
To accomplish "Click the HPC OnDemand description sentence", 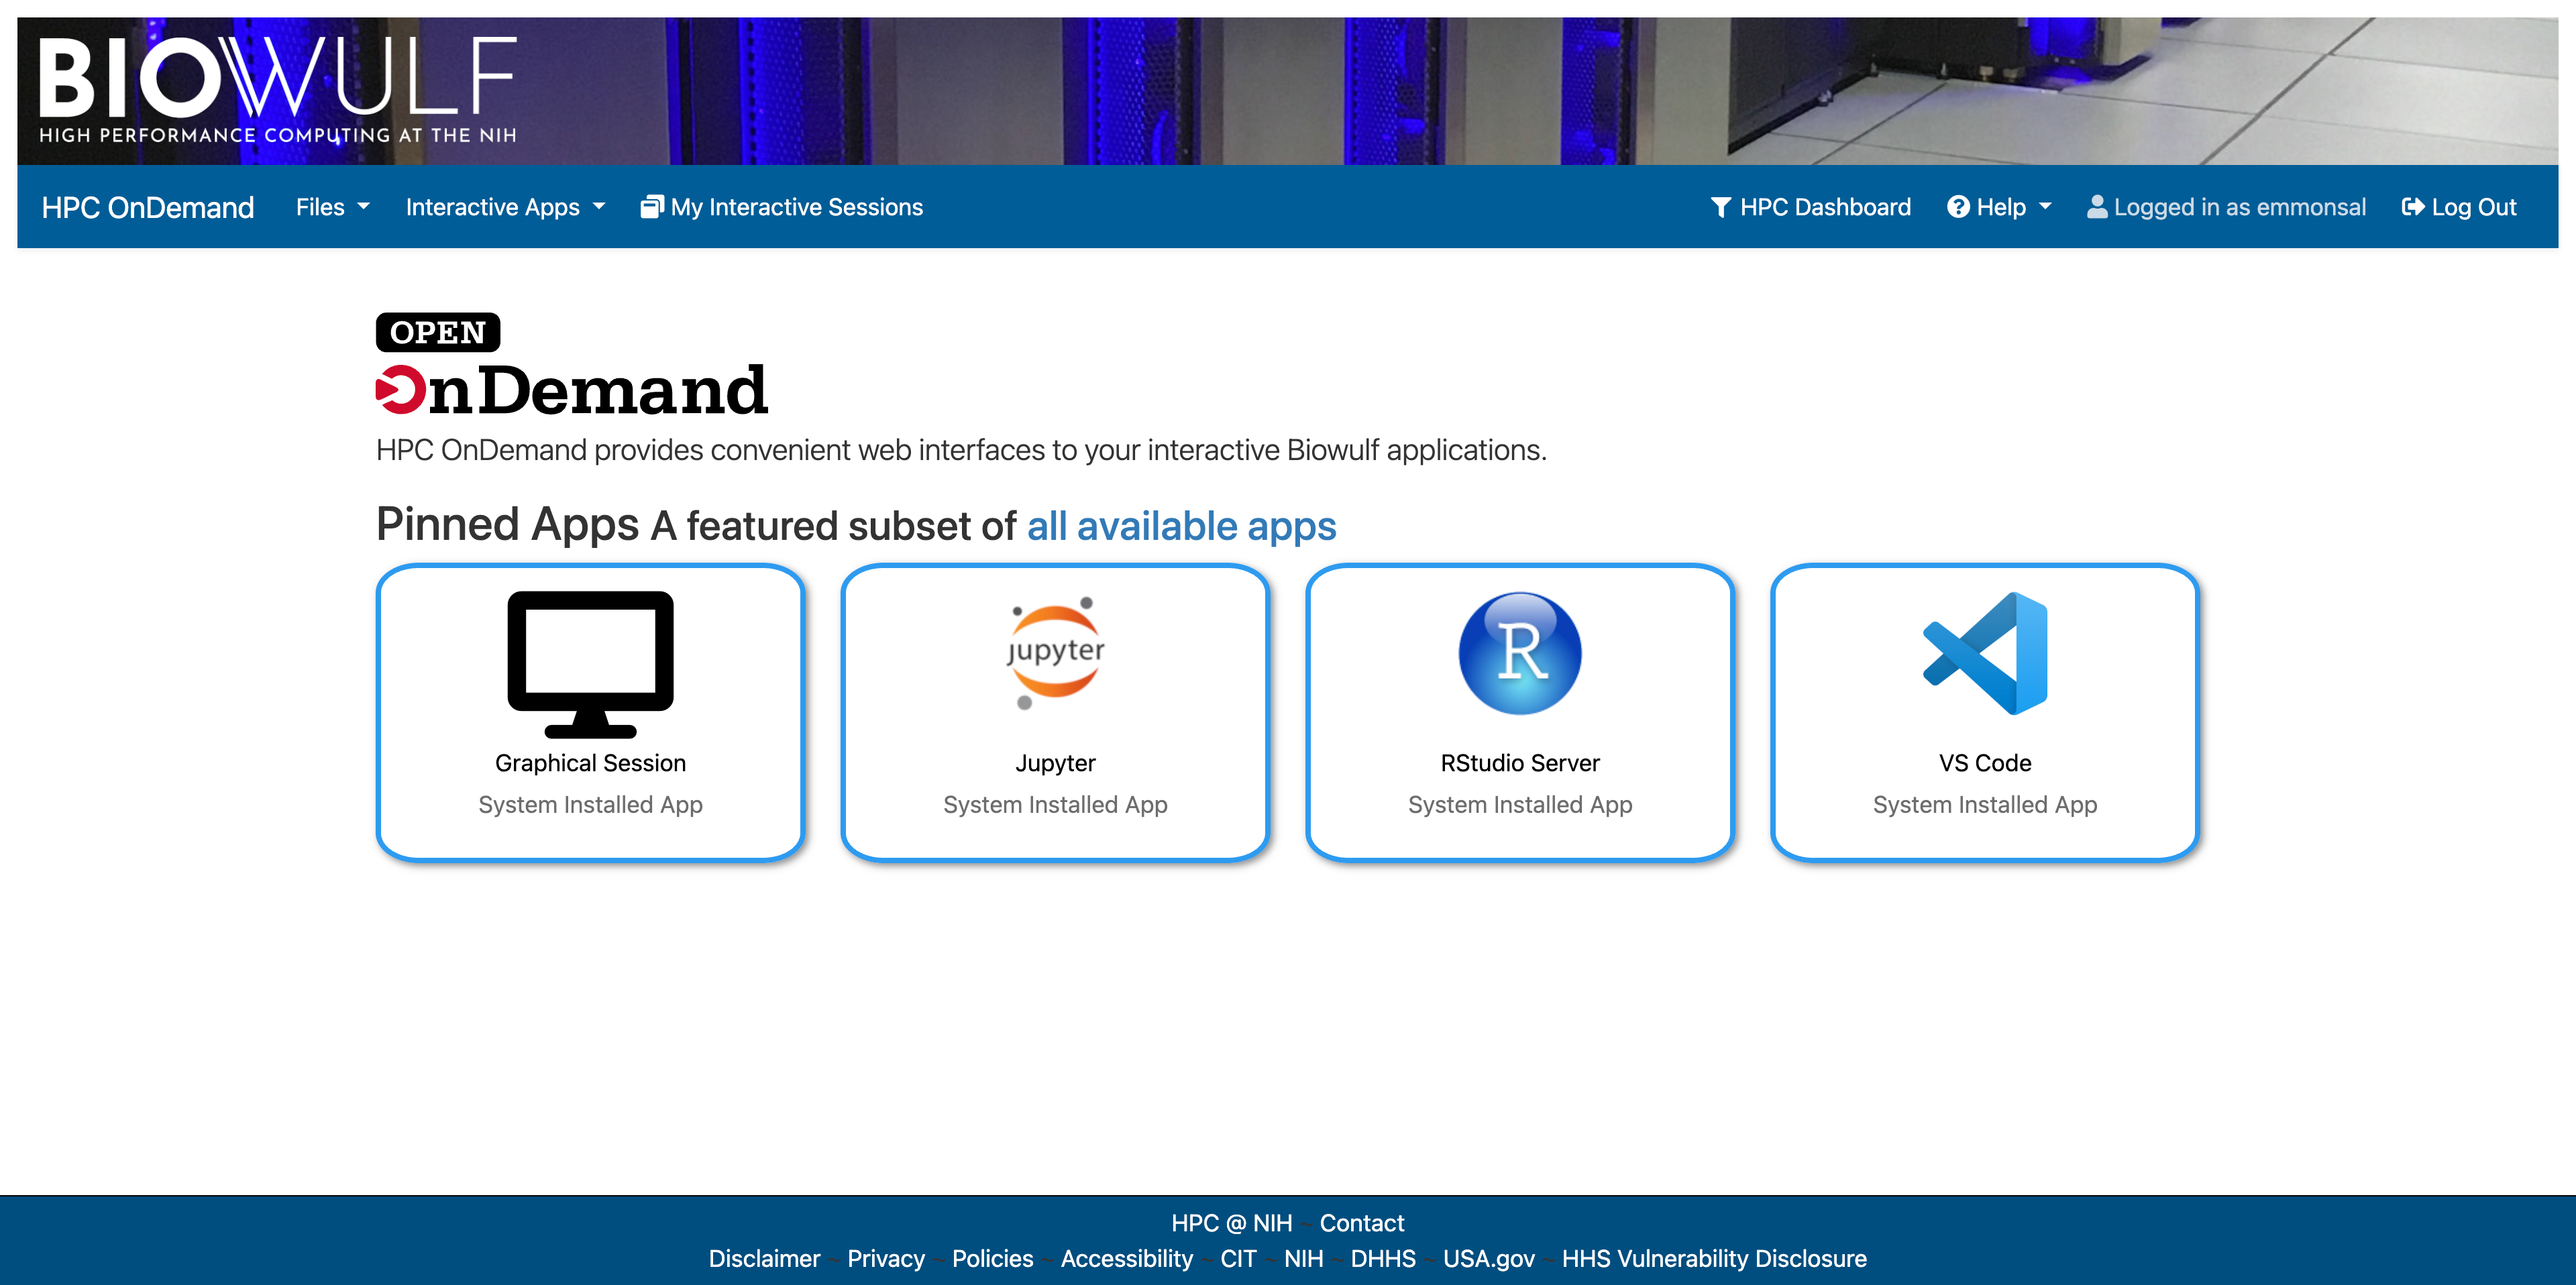I will tap(961, 451).
